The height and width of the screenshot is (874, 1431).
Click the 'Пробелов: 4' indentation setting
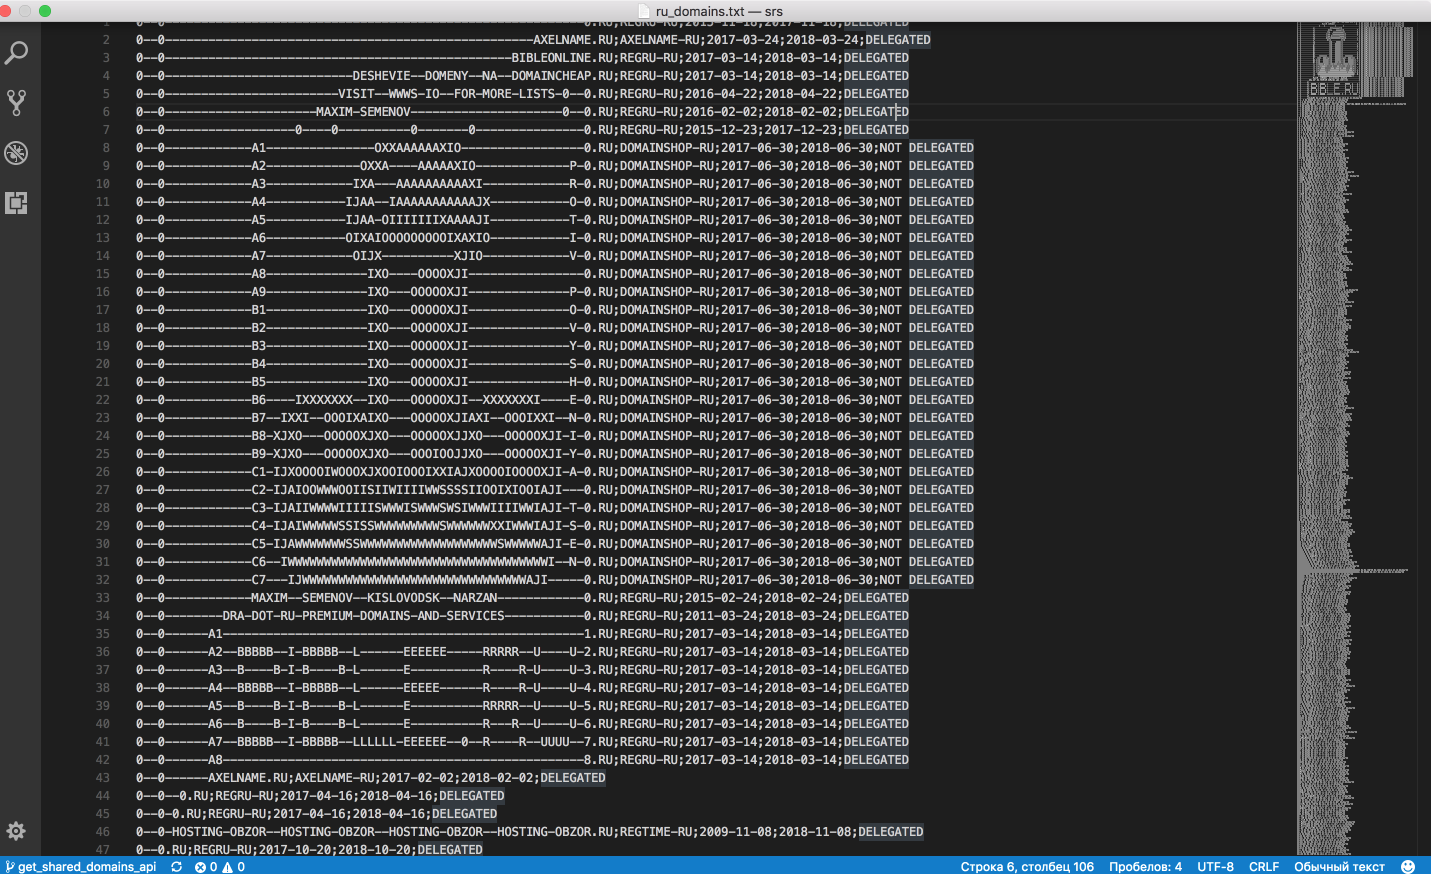coord(1145,866)
